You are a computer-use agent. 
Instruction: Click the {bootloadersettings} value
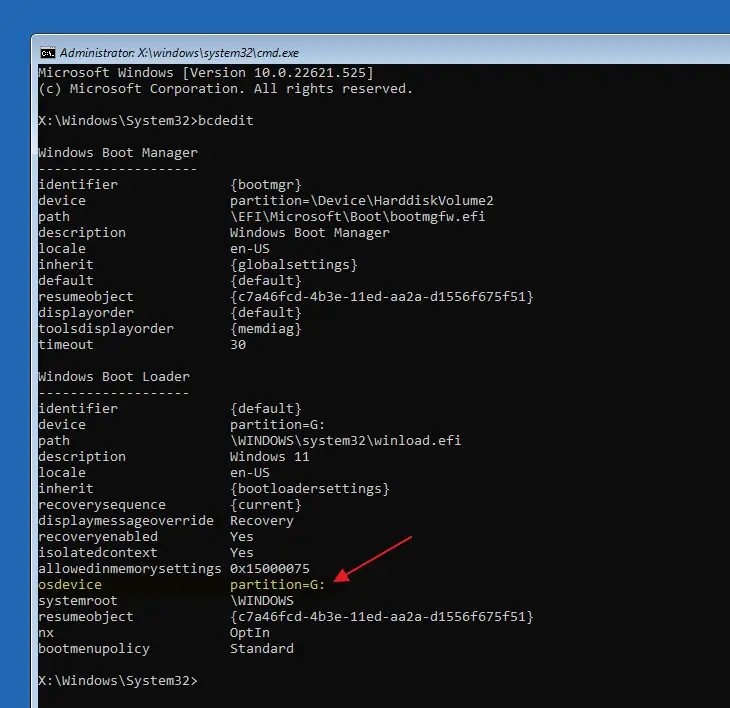tap(310, 489)
